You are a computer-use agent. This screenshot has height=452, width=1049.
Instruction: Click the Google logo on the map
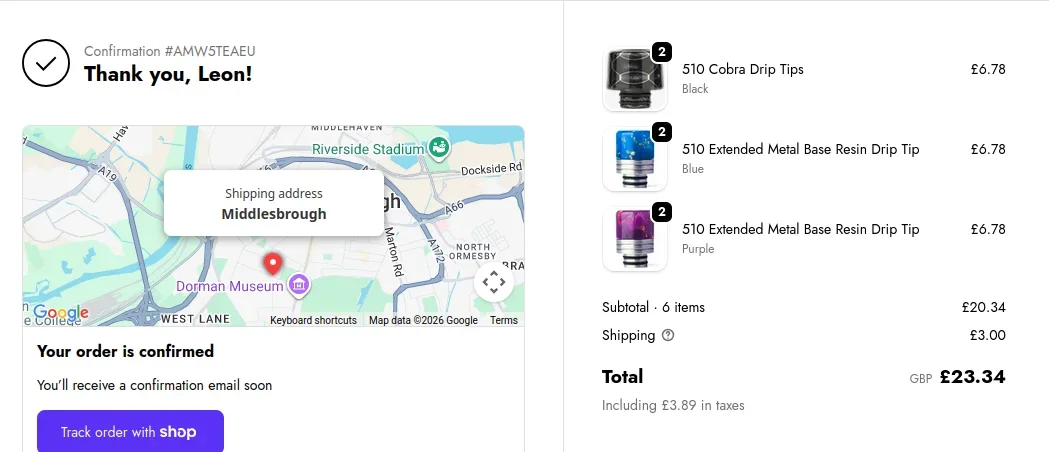[x=61, y=313]
